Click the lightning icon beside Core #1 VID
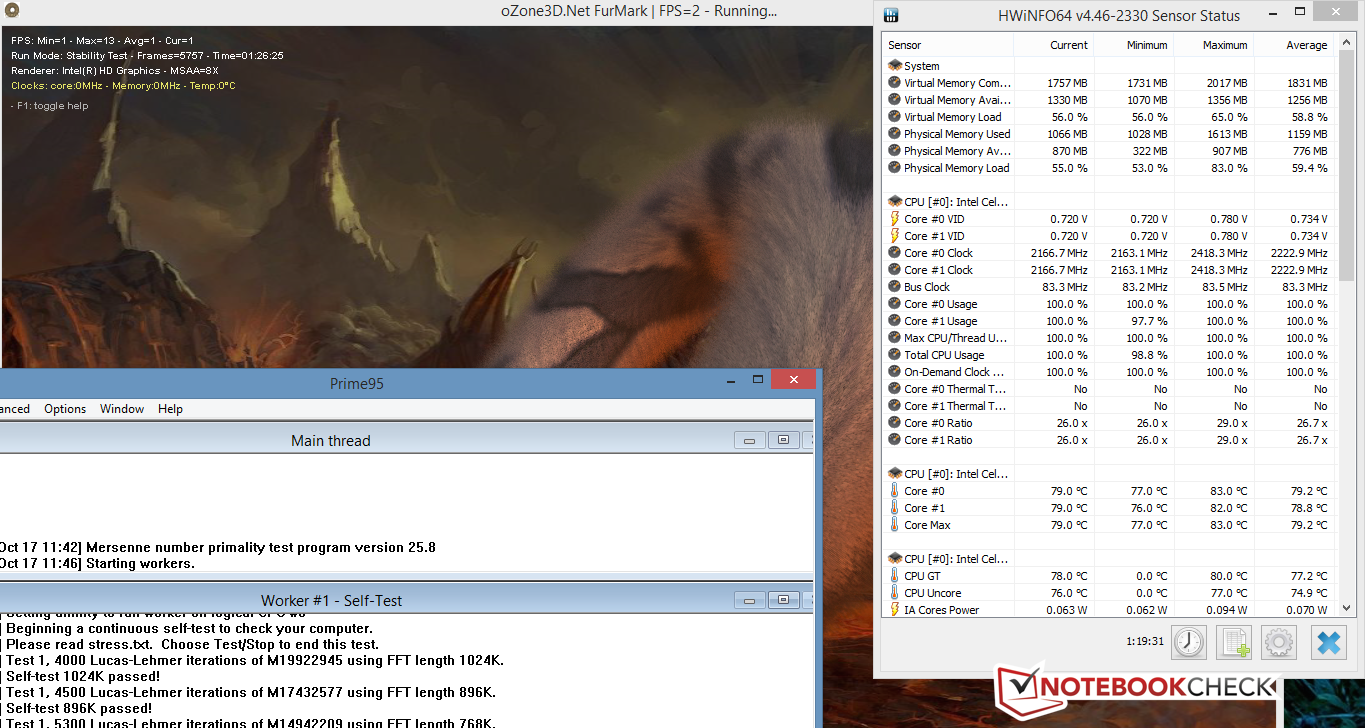This screenshot has height=728, width=1365. (x=894, y=236)
